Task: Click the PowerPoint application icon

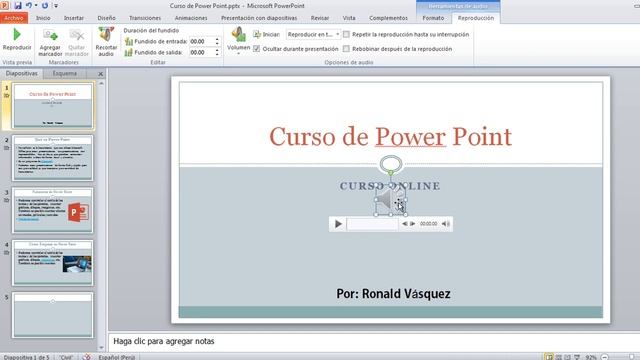Action: [4, 6]
